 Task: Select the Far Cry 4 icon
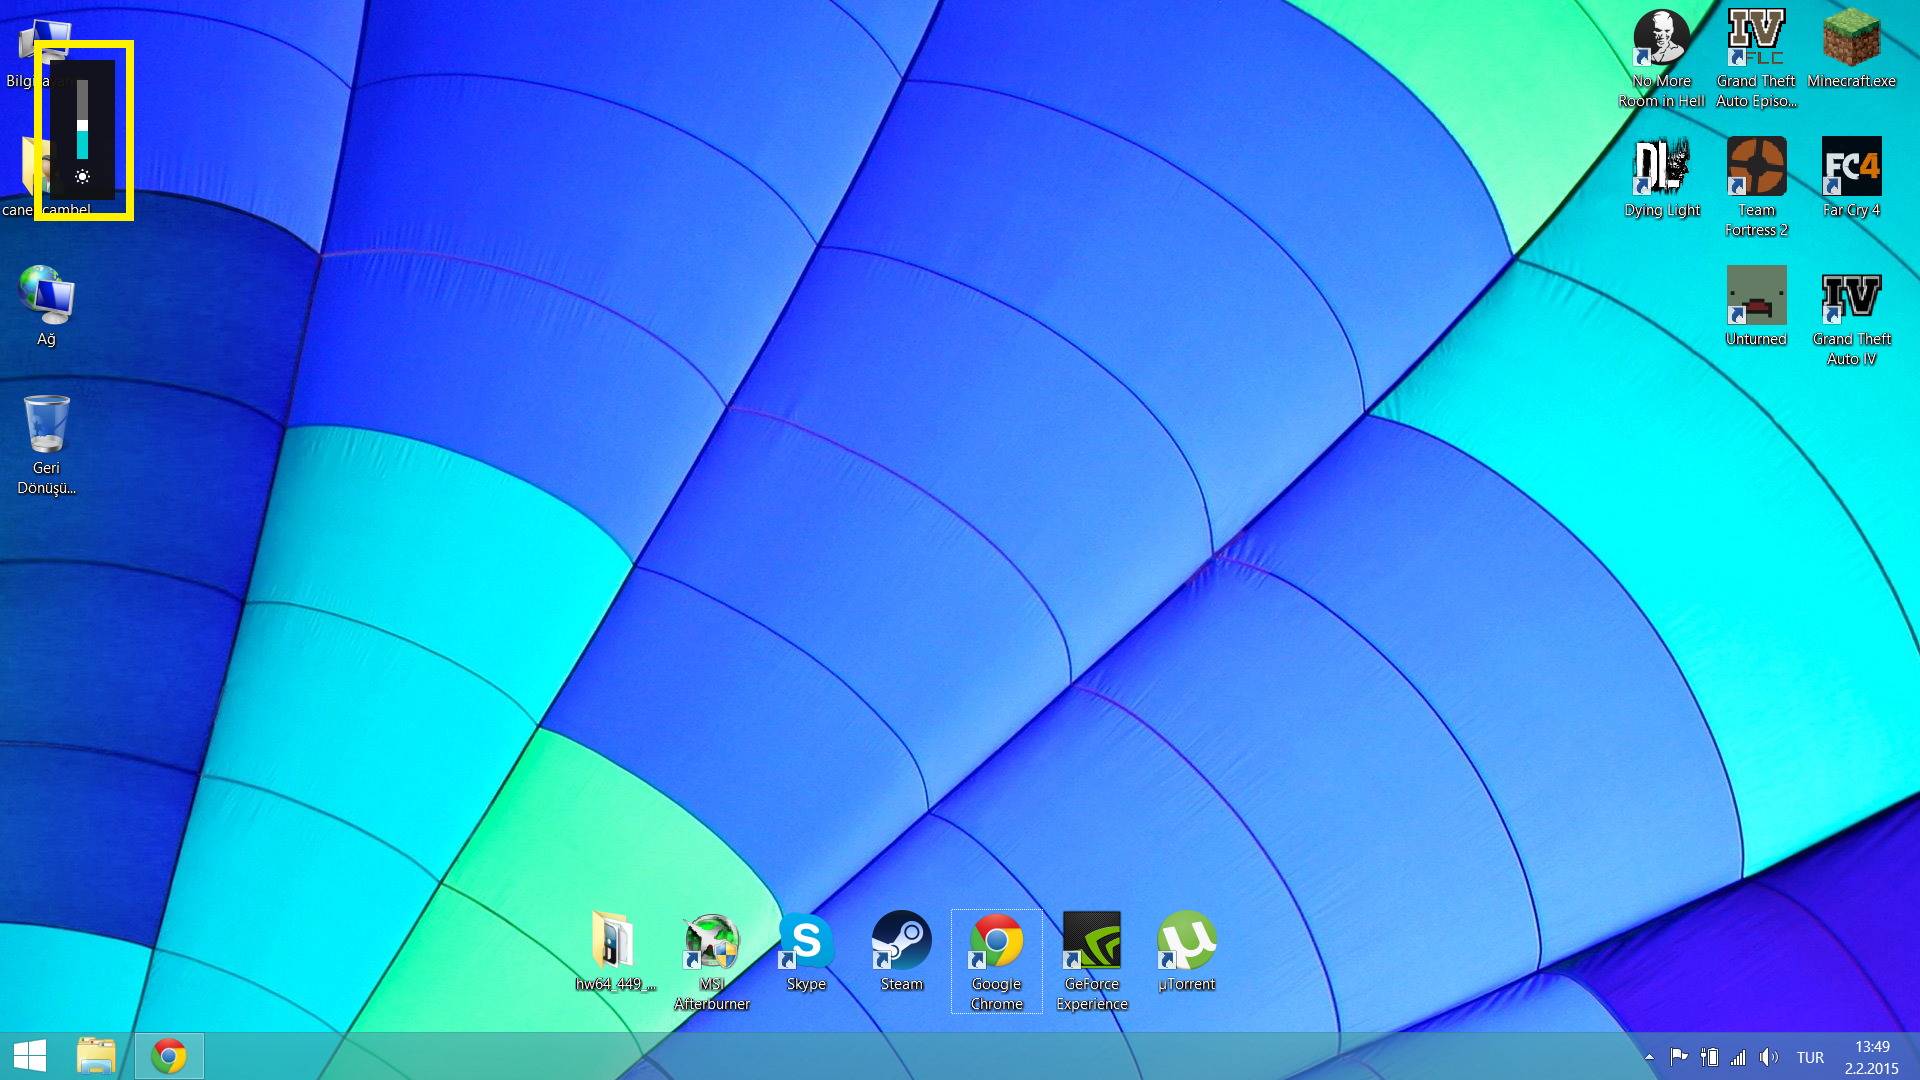pos(1851,178)
